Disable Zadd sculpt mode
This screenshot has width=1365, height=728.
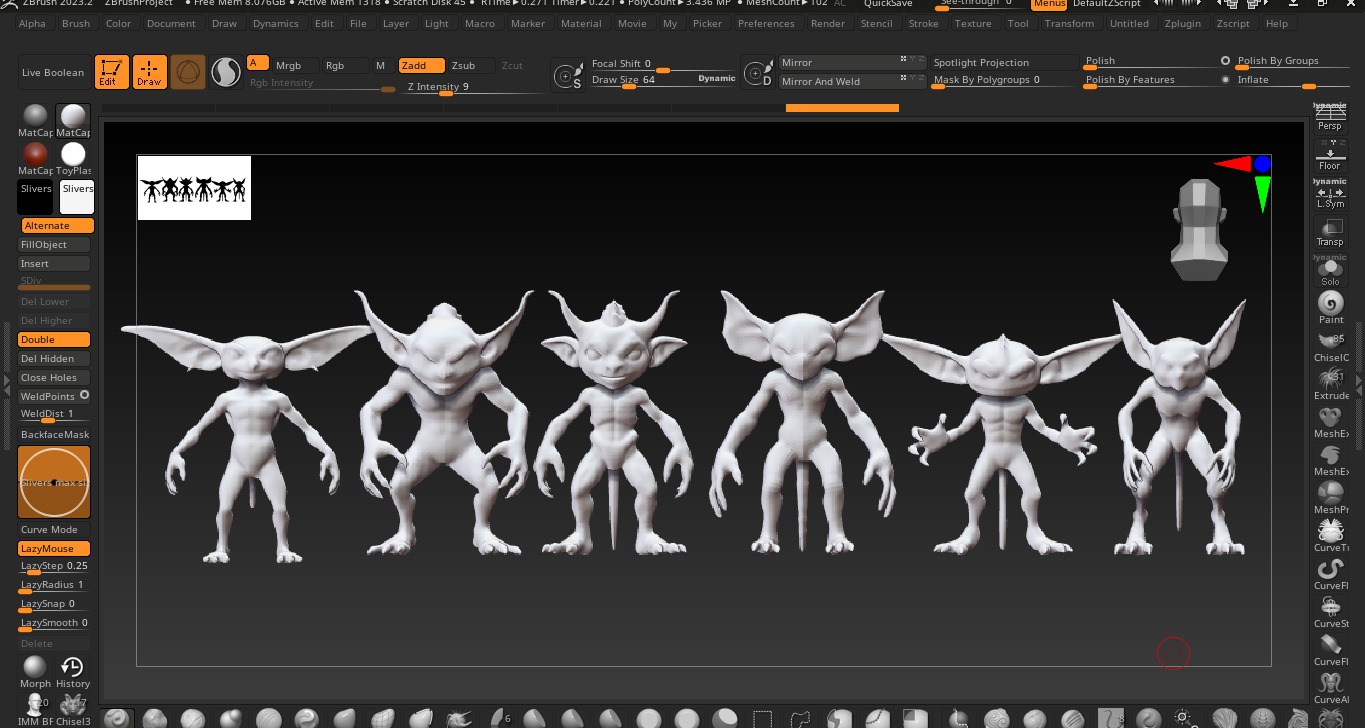tap(421, 66)
